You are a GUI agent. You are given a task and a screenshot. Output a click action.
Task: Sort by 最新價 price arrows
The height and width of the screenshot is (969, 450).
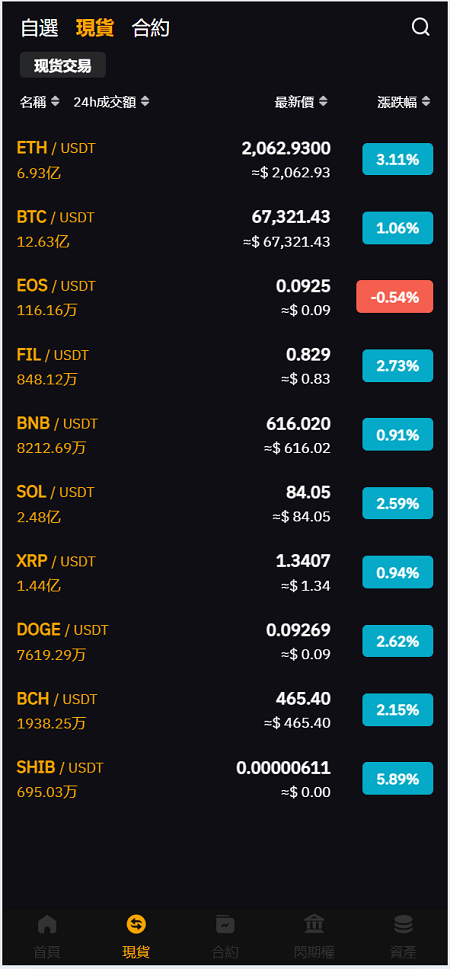point(323,101)
